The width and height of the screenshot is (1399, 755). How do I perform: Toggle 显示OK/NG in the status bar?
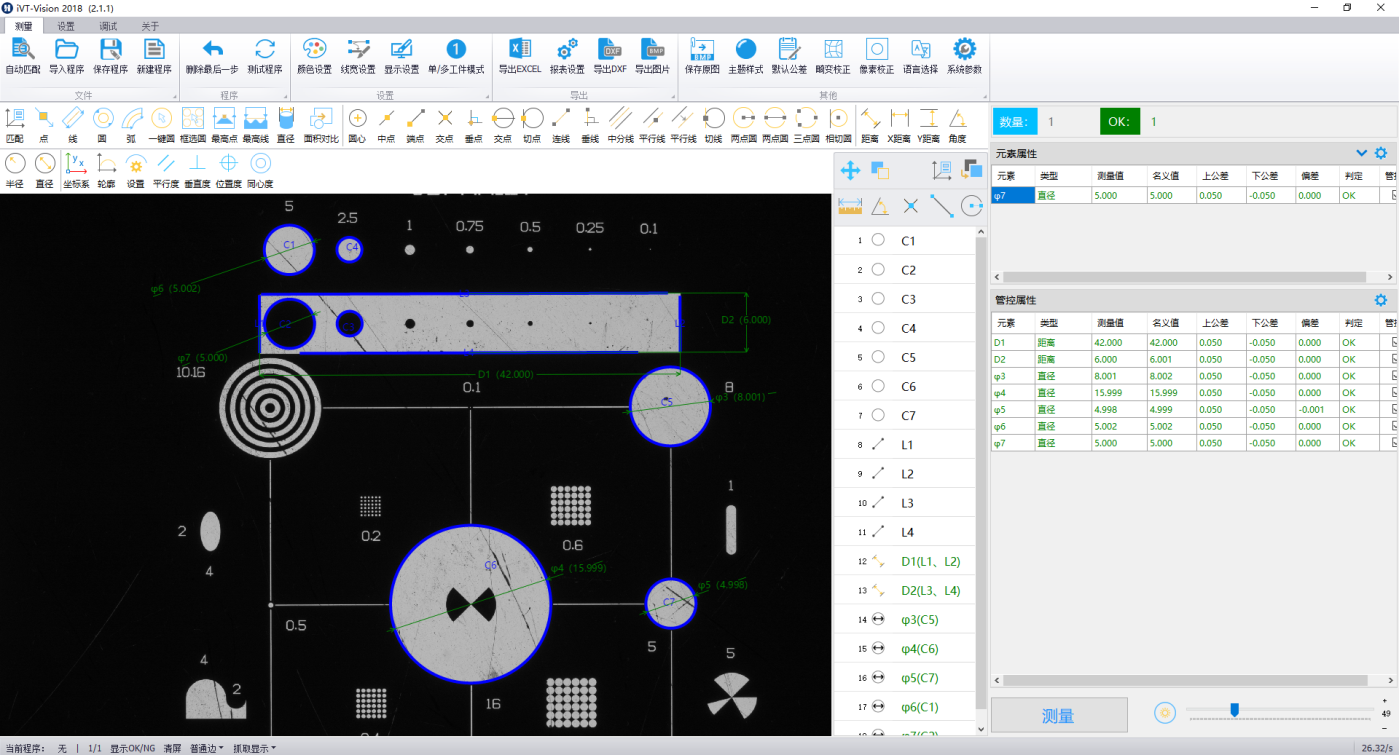point(132,748)
